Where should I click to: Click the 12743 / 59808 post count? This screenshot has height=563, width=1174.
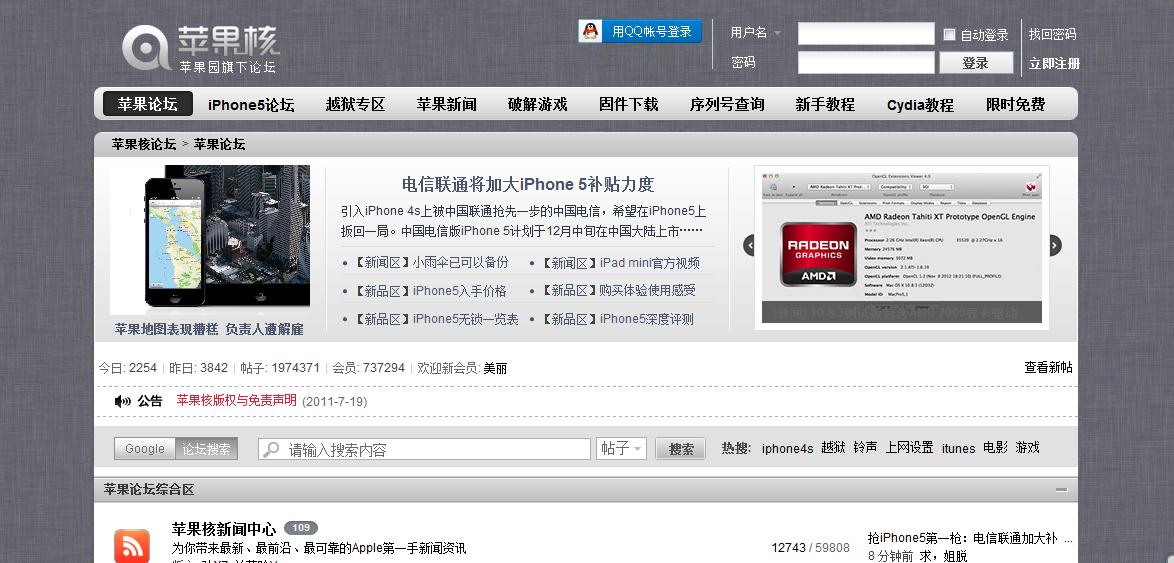click(x=811, y=548)
